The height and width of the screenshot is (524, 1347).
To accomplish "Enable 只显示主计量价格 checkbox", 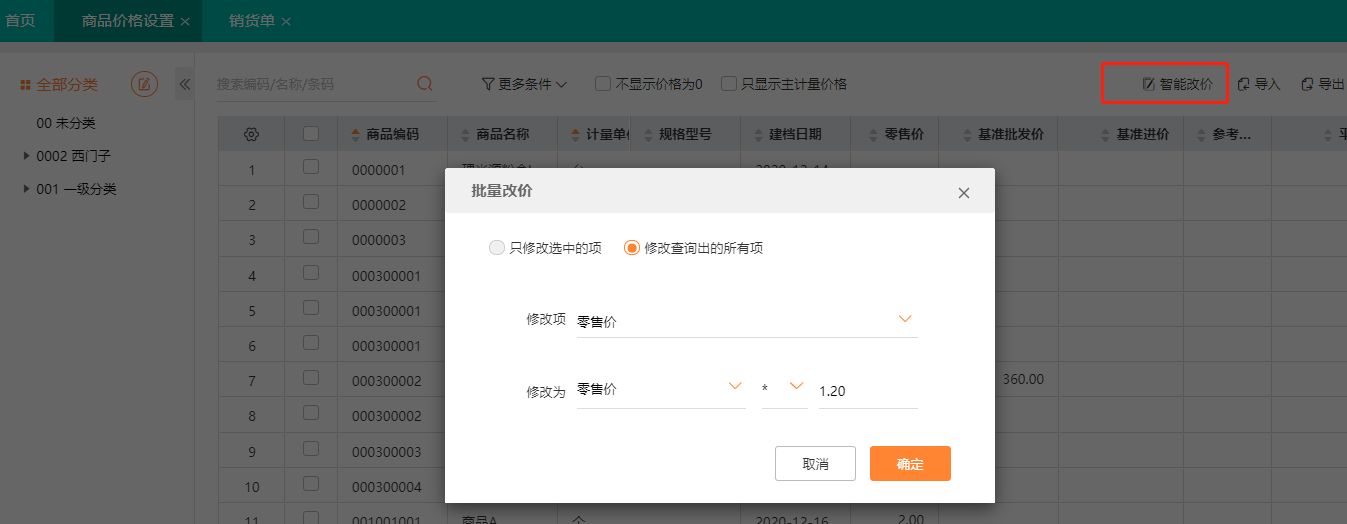I will click(x=729, y=84).
